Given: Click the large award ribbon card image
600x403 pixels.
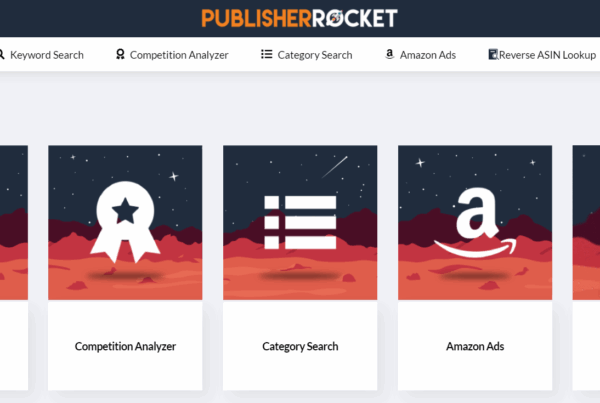Looking at the screenshot, I should (125, 222).
